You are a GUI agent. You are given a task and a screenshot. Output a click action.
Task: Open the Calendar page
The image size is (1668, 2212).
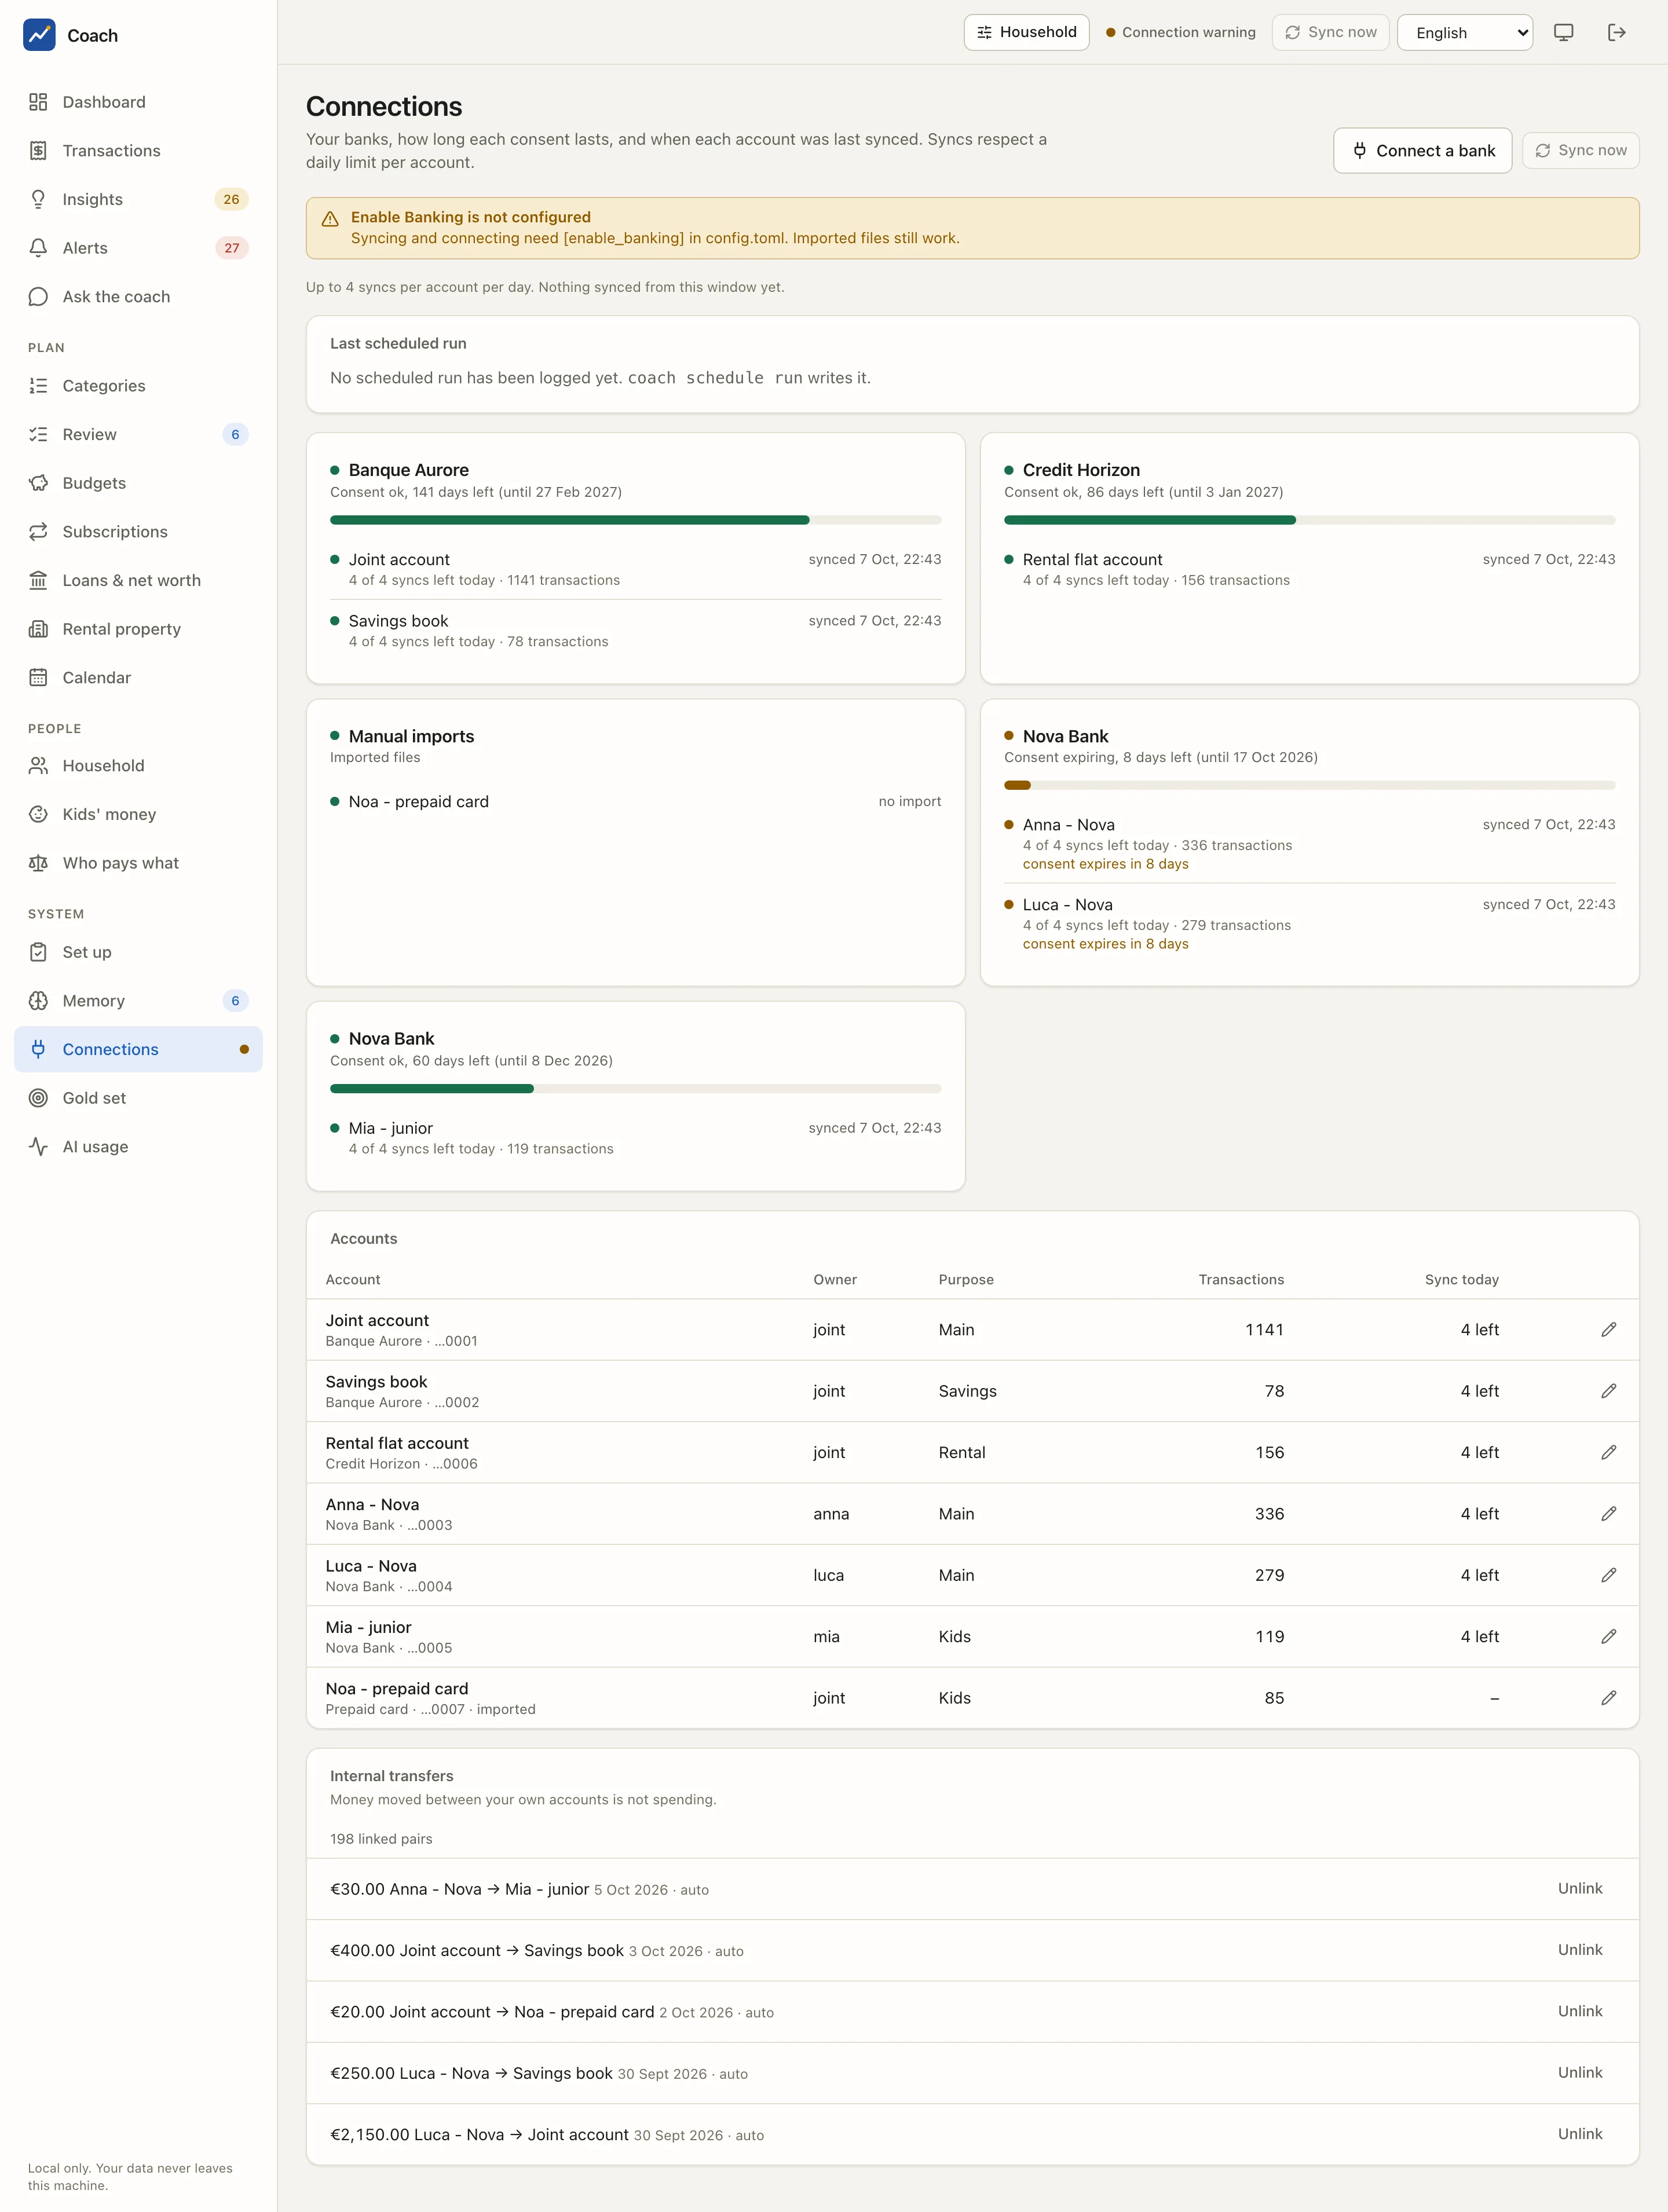pyautogui.click(x=138, y=678)
